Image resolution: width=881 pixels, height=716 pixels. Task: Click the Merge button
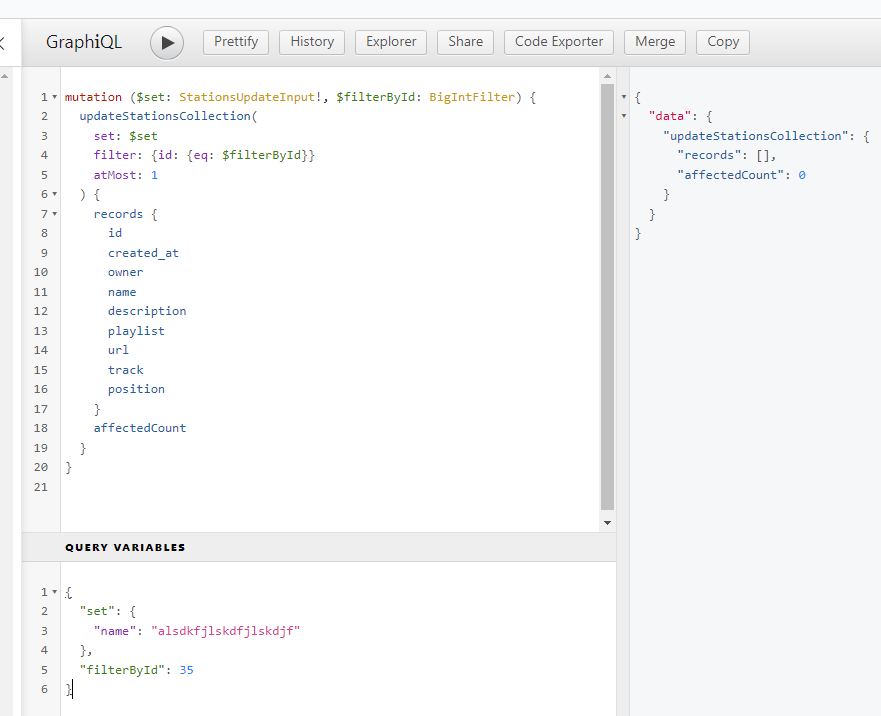655,42
